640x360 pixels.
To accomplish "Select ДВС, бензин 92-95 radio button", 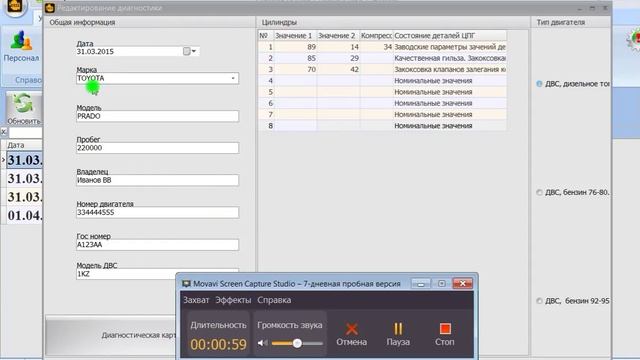I will pos(539,301).
